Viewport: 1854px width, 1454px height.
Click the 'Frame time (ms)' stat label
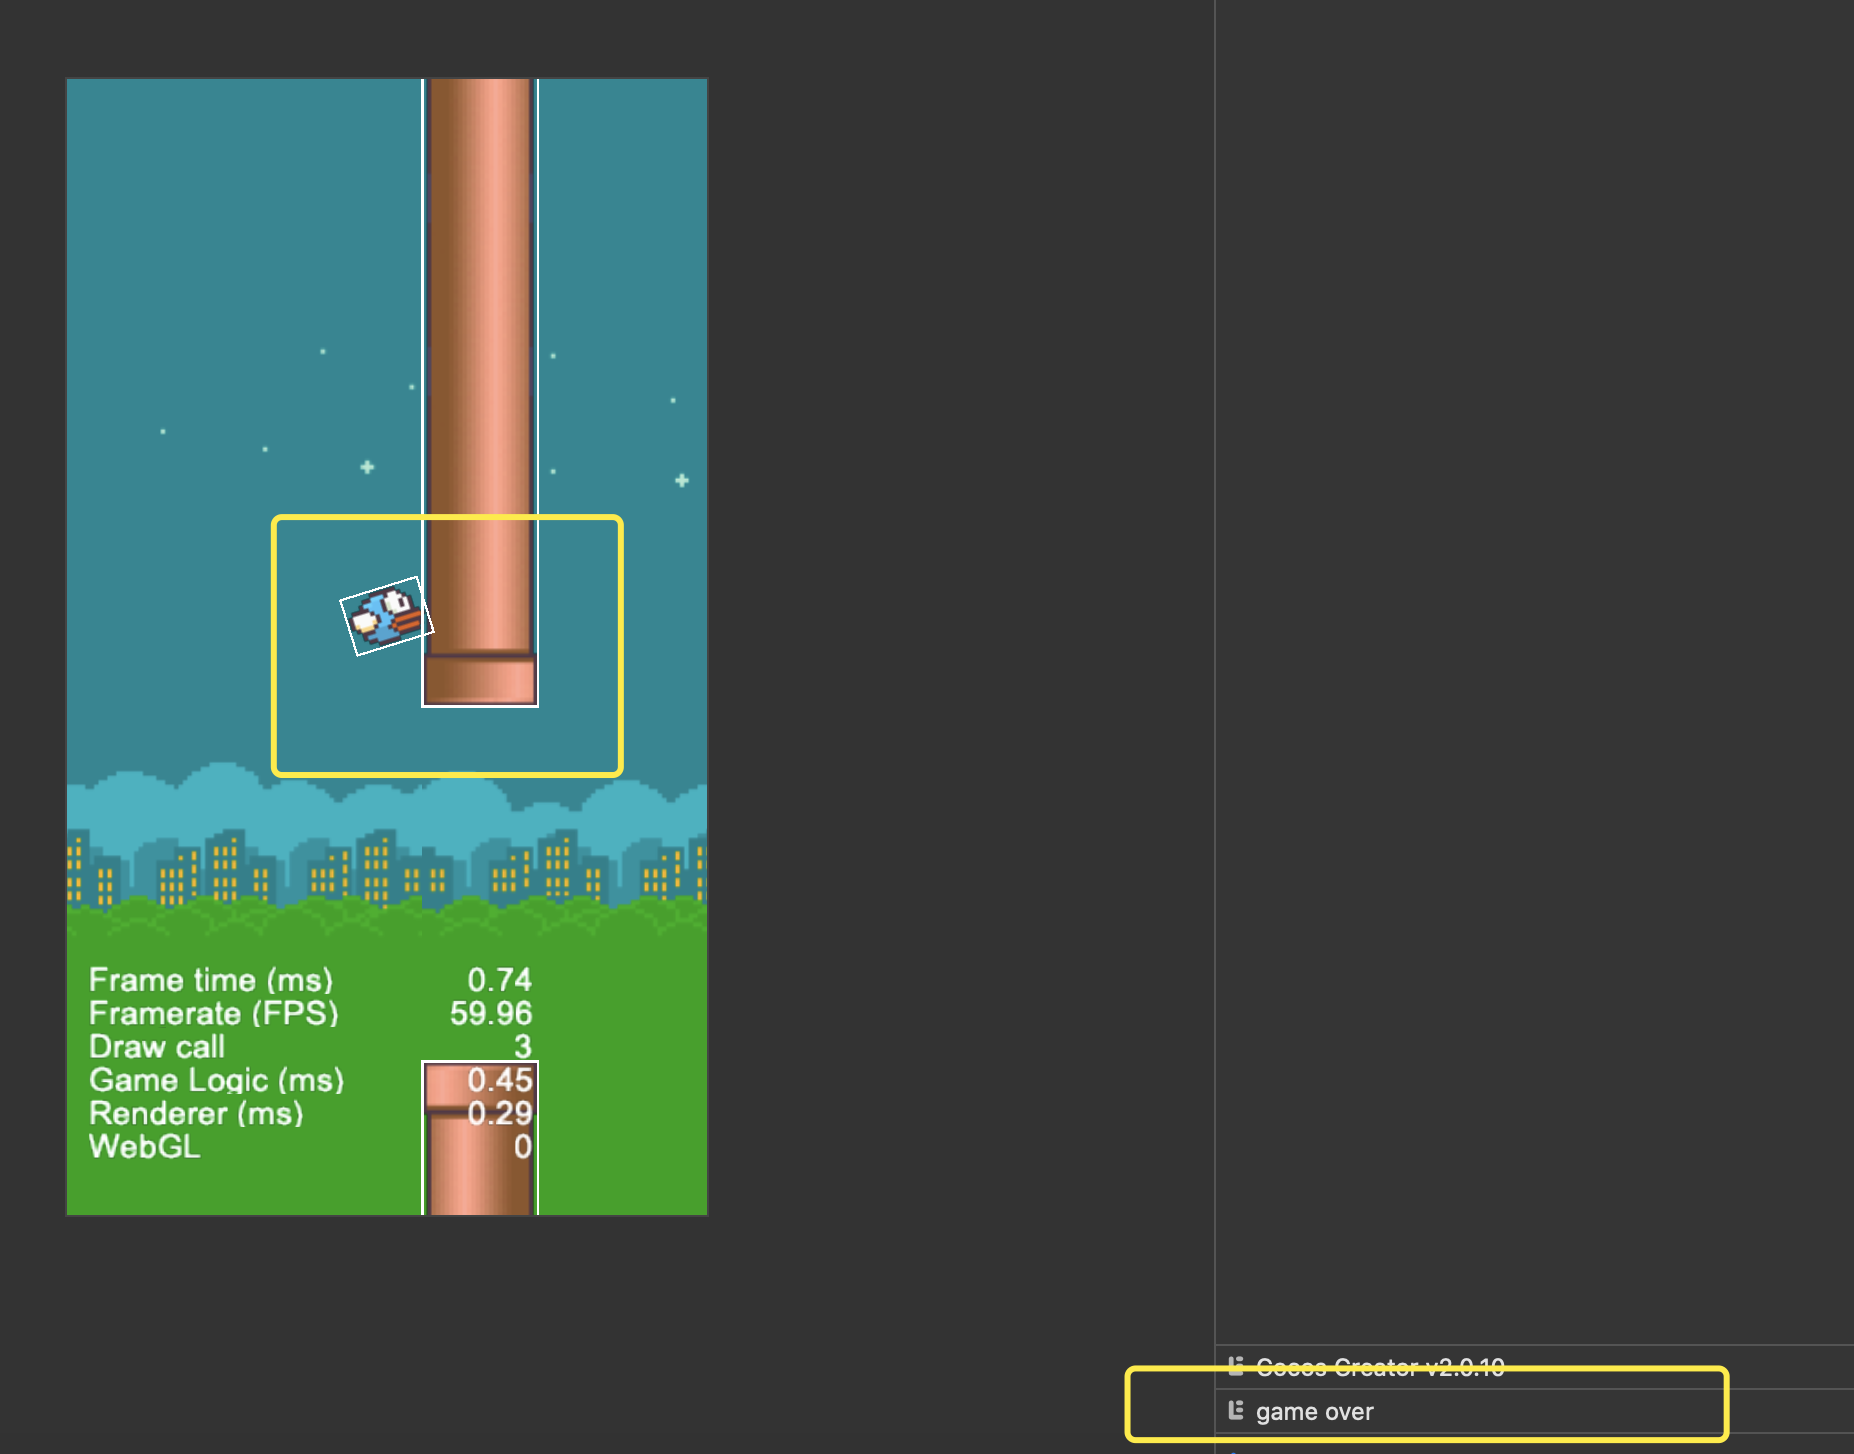(211, 980)
